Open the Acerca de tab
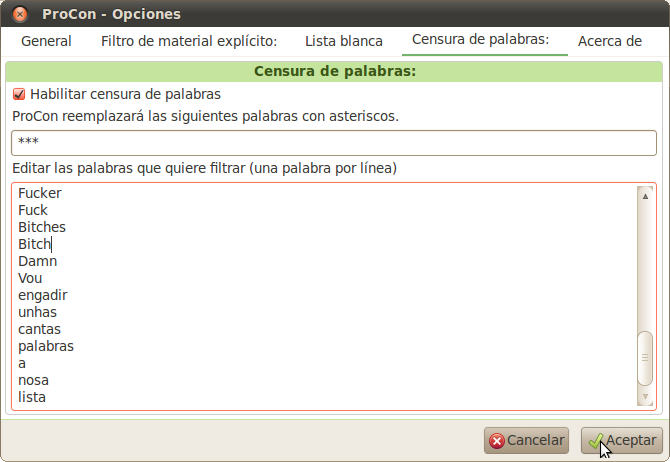Viewport: 670px width, 462px height. tap(610, 41)
